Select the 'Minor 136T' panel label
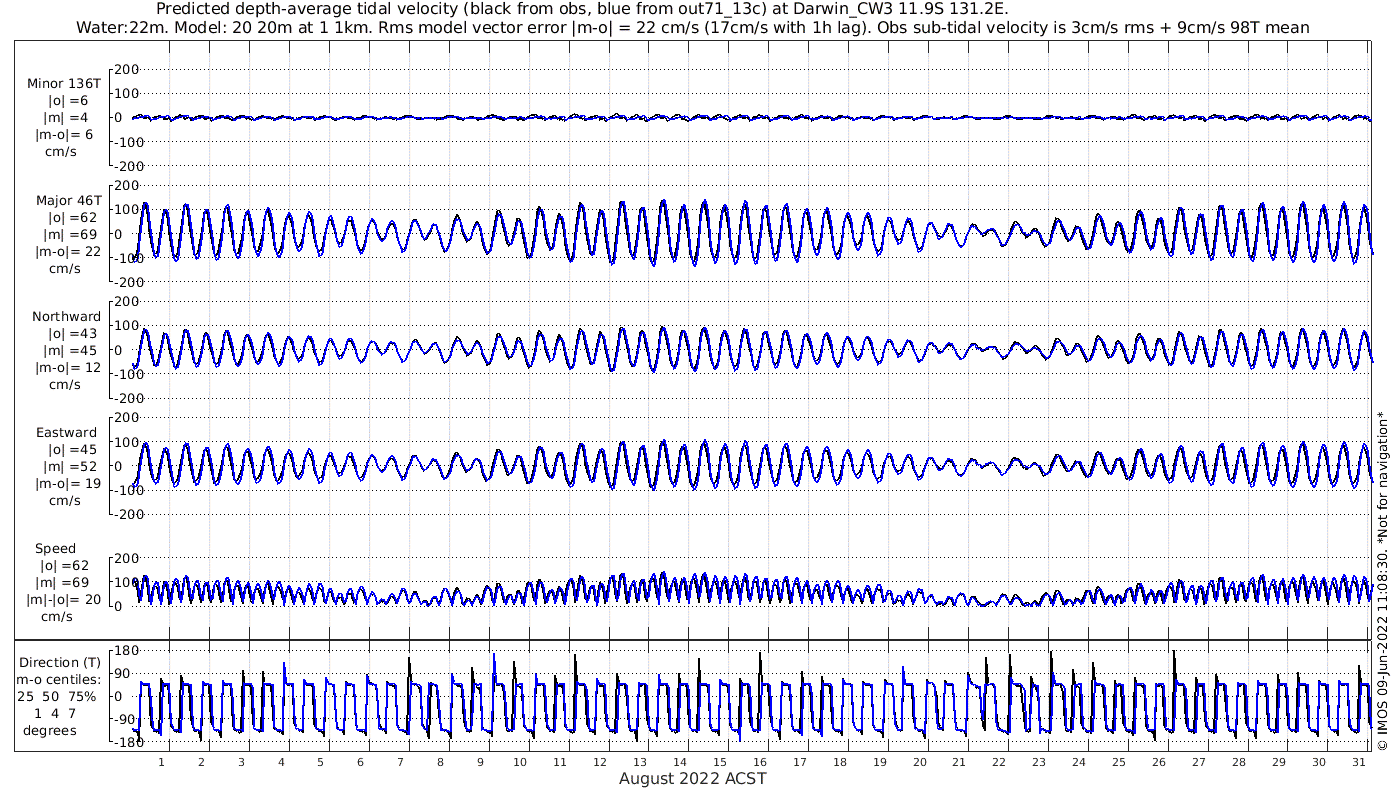Image resolution: width=1400 pixels, height=800 pixels. pyautogui.click(x=64, y=84)
